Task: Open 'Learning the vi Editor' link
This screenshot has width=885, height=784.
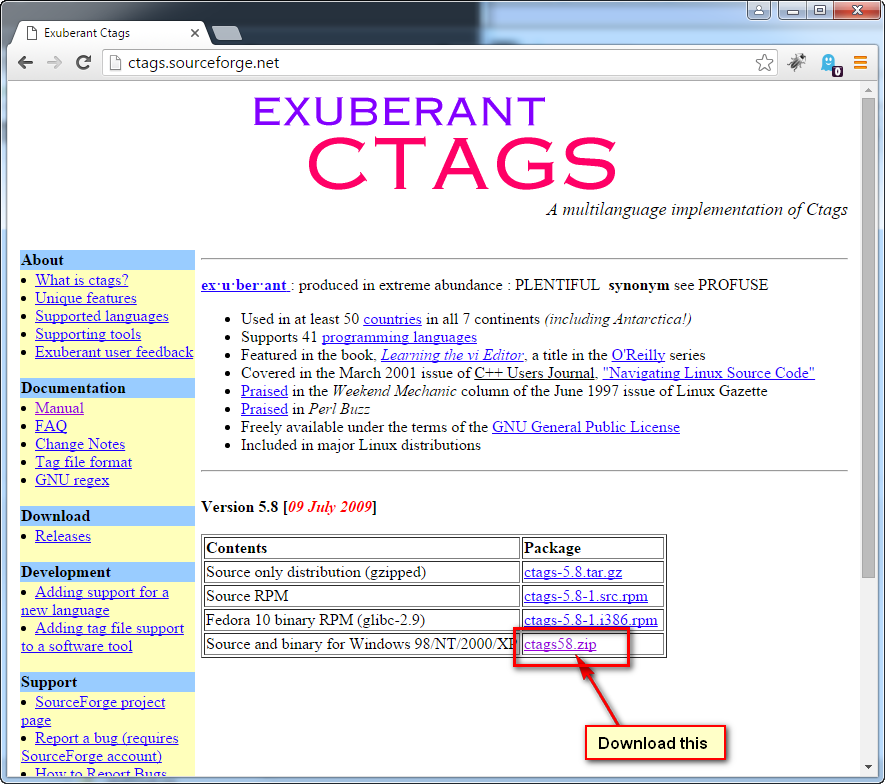Action: [x=453, y=356]
